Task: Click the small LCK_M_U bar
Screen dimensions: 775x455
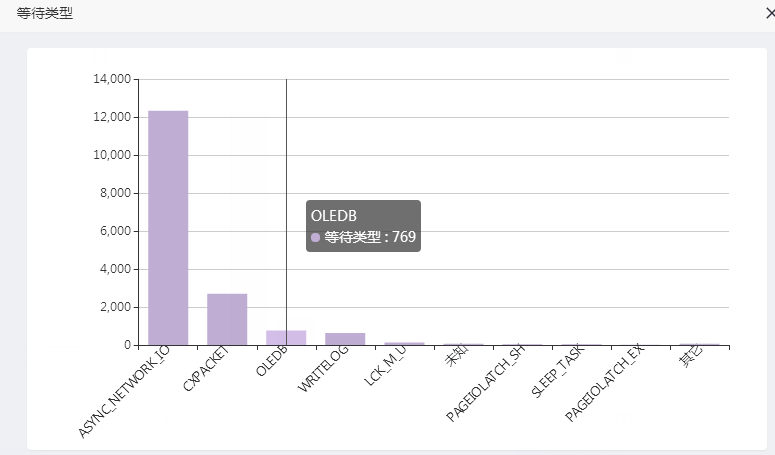Action: pos(404,343)
